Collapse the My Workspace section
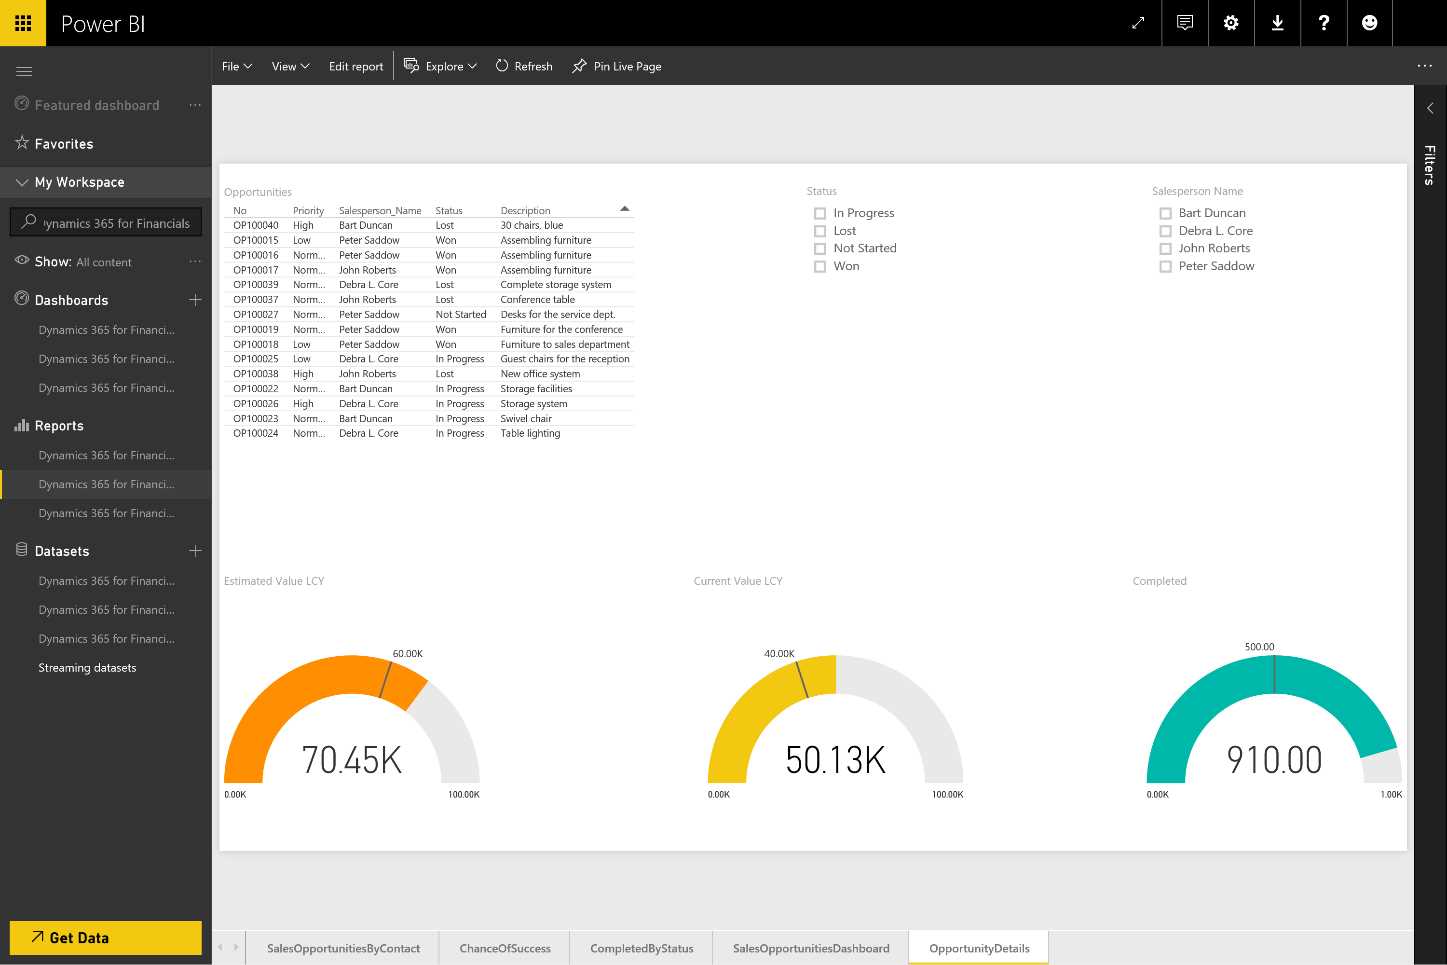The image size is (1447, 965). [x=22, y=182]
